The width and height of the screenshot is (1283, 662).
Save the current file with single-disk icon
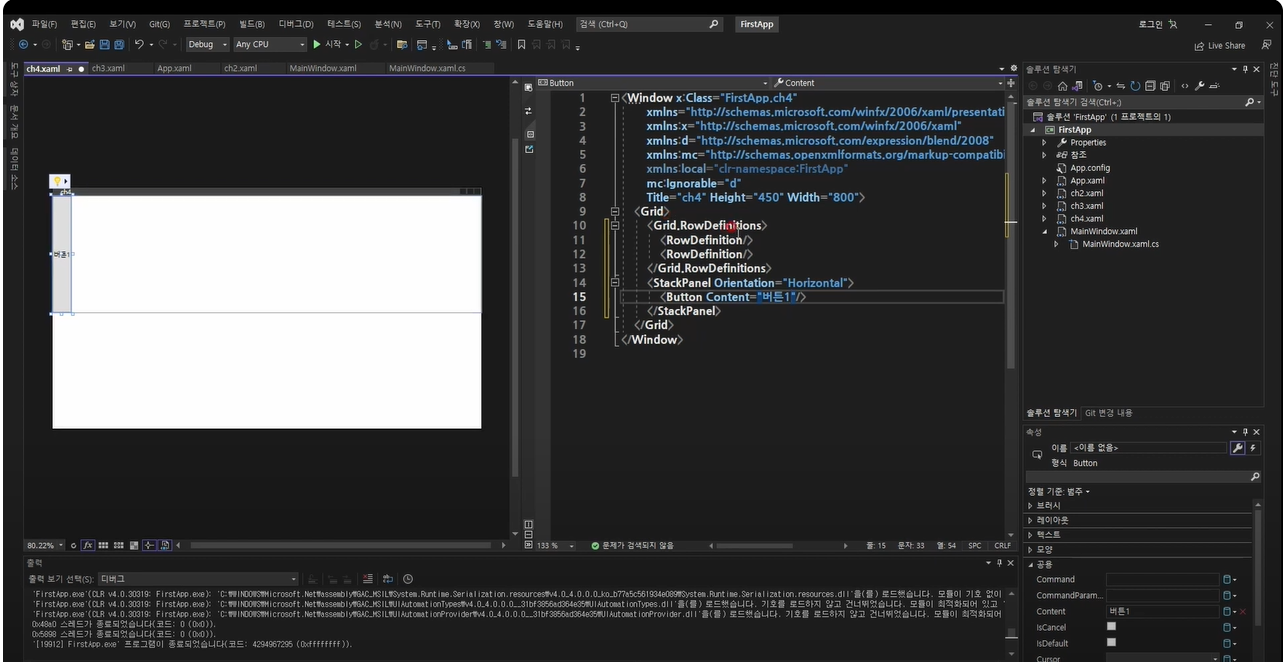tap(104, 44)
